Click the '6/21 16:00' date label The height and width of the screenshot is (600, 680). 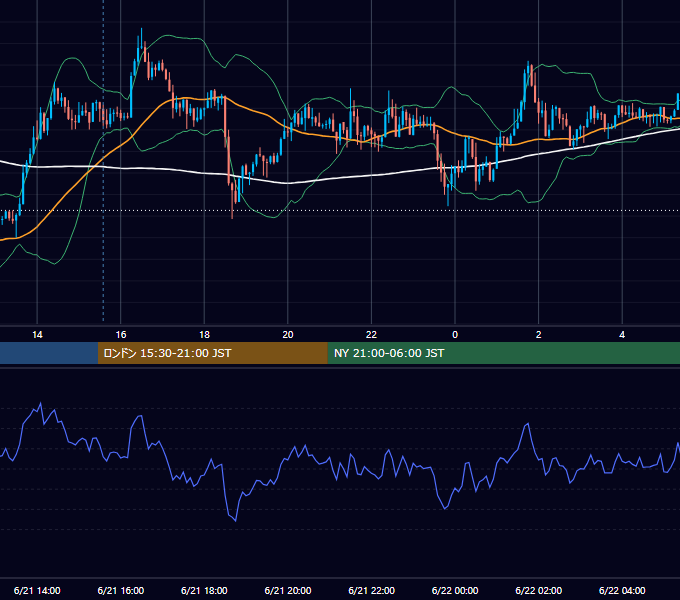coord(121,590)
